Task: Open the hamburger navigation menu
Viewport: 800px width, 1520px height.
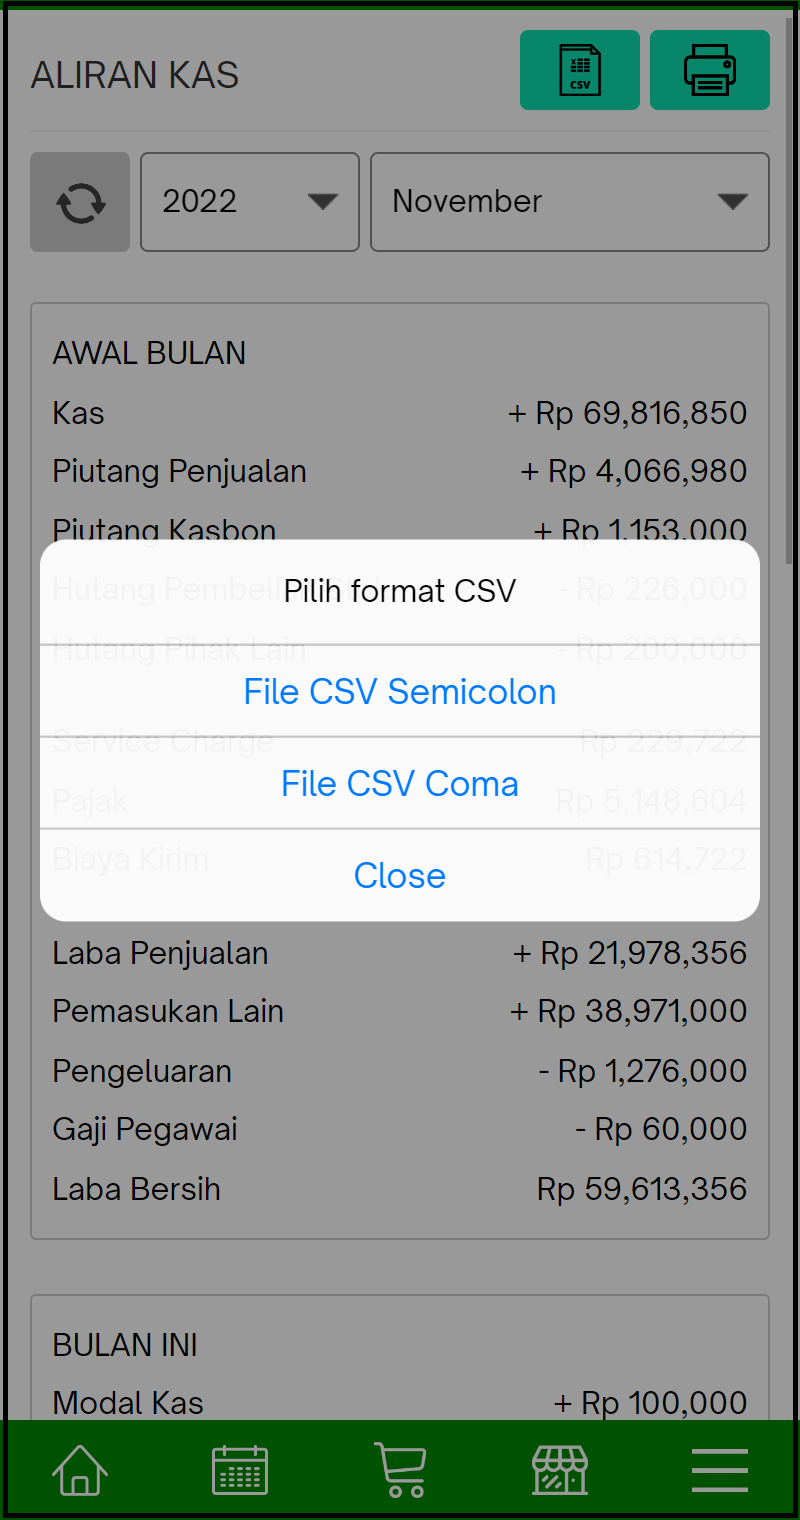Action: 719,1469
